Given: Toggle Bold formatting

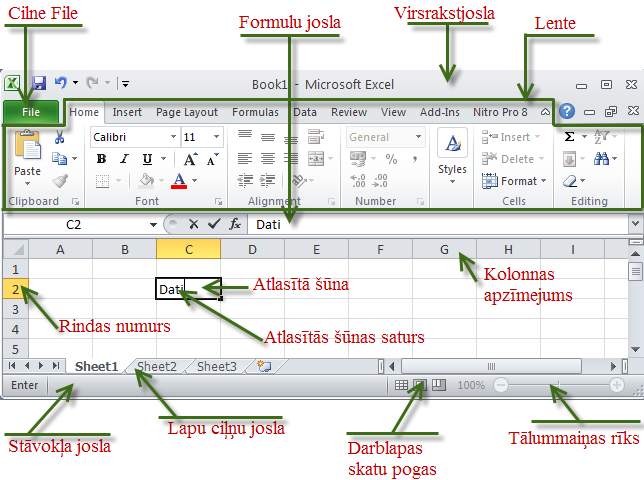Looking at the screenshot, I should [101, 159].
